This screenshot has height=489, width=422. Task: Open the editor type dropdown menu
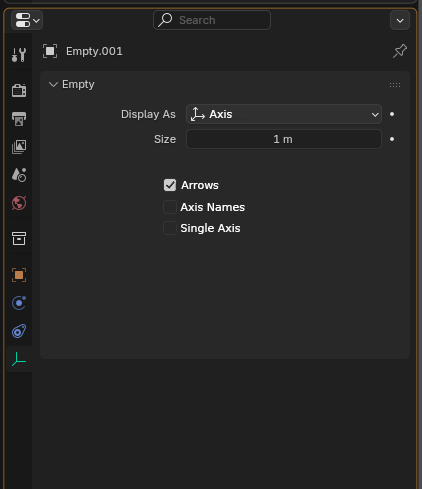(27, 20)
